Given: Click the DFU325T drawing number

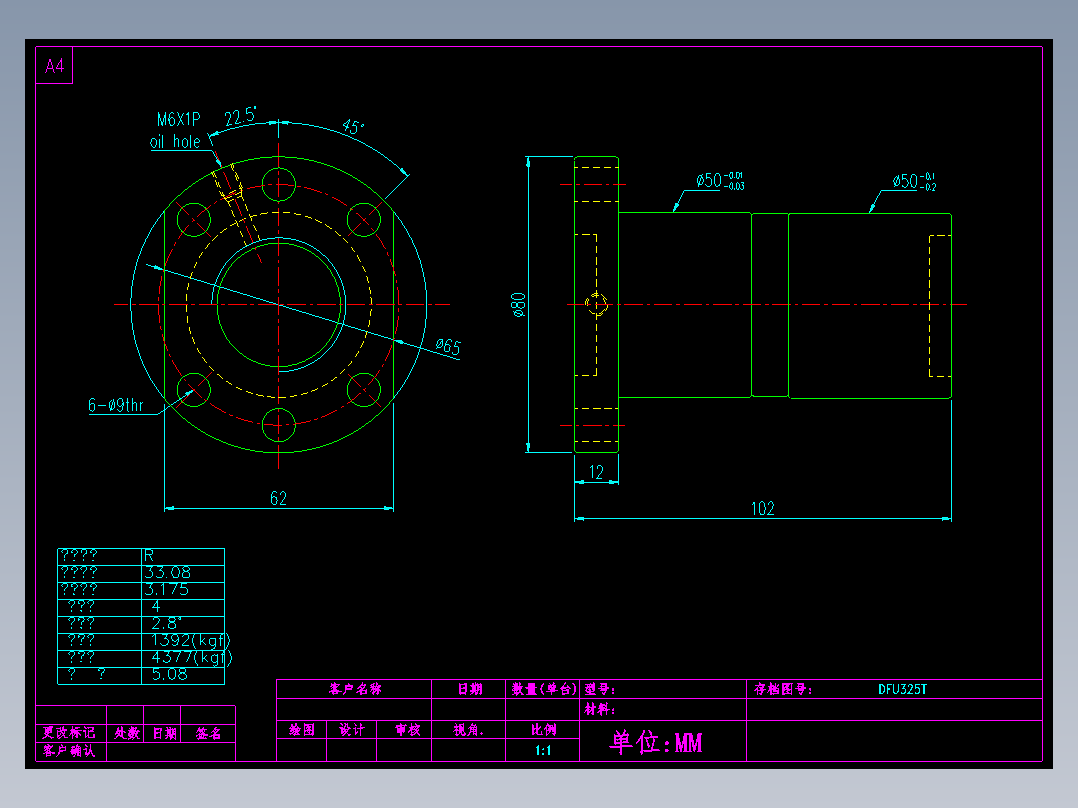Looking at the screenshot, I should (x=902, y=689).
